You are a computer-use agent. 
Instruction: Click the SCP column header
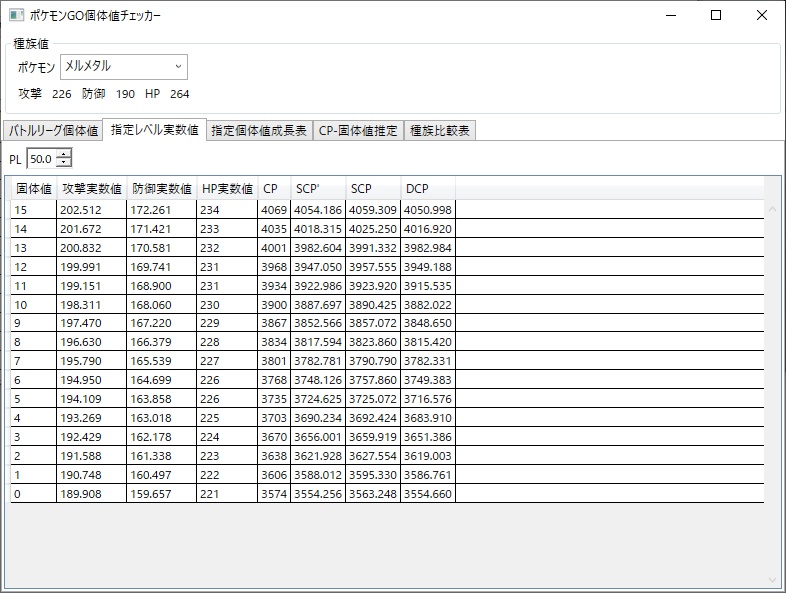[x=373, y=189]
